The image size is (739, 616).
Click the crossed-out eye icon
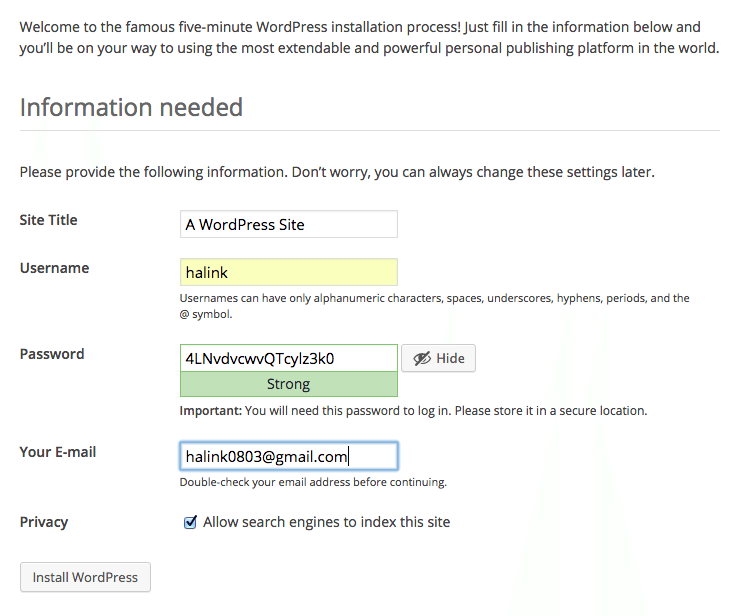click(x=422, y=359)
